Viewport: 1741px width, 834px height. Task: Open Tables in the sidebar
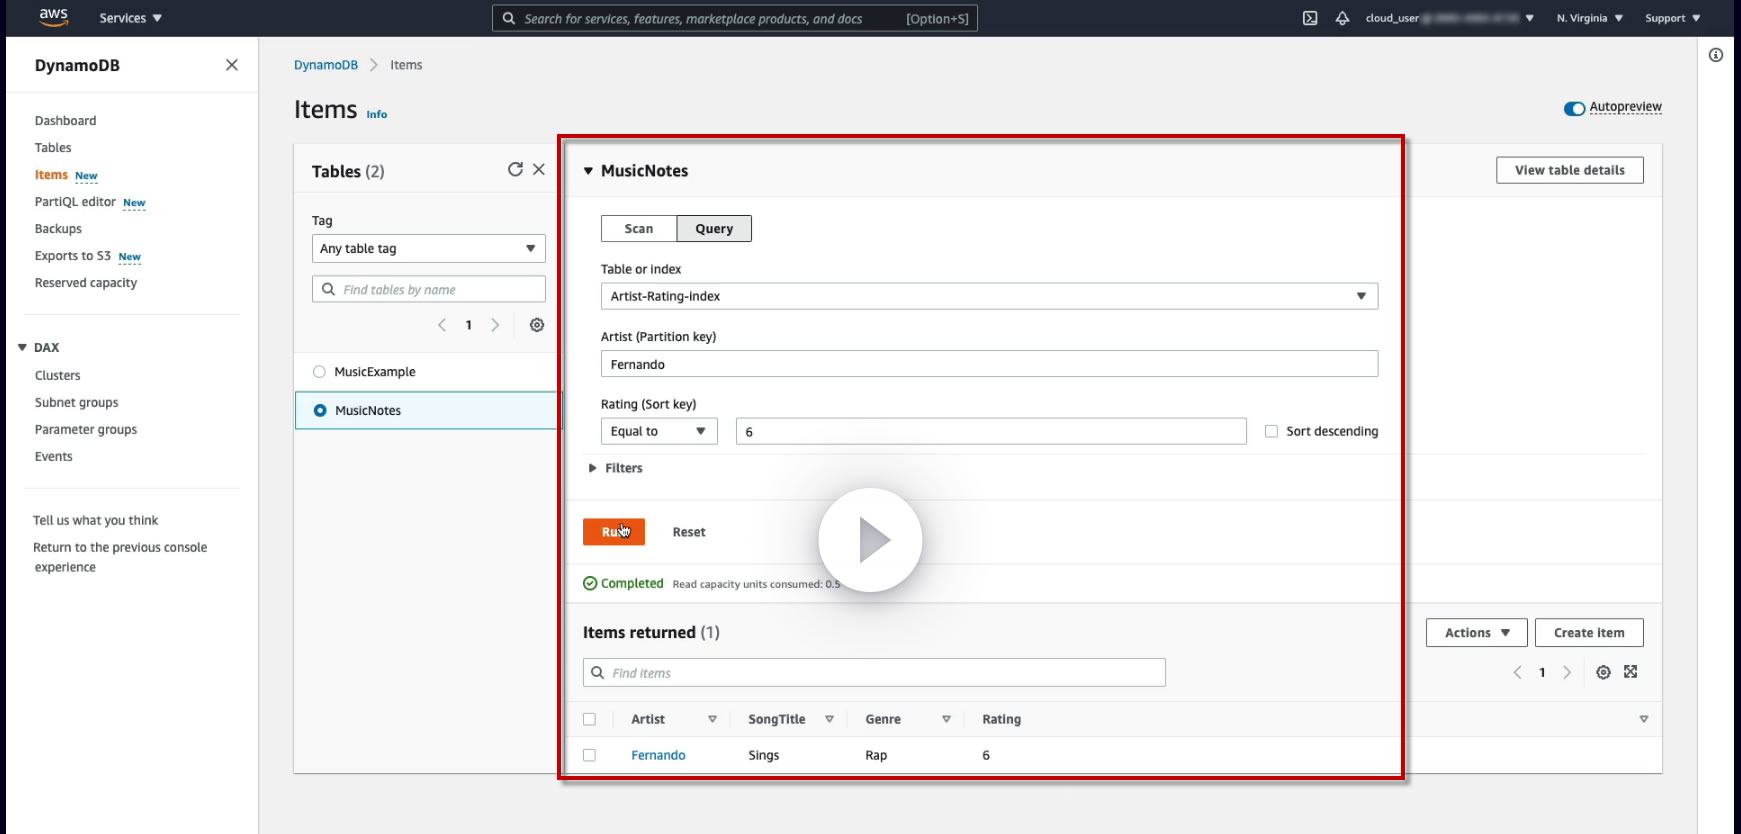53,148
